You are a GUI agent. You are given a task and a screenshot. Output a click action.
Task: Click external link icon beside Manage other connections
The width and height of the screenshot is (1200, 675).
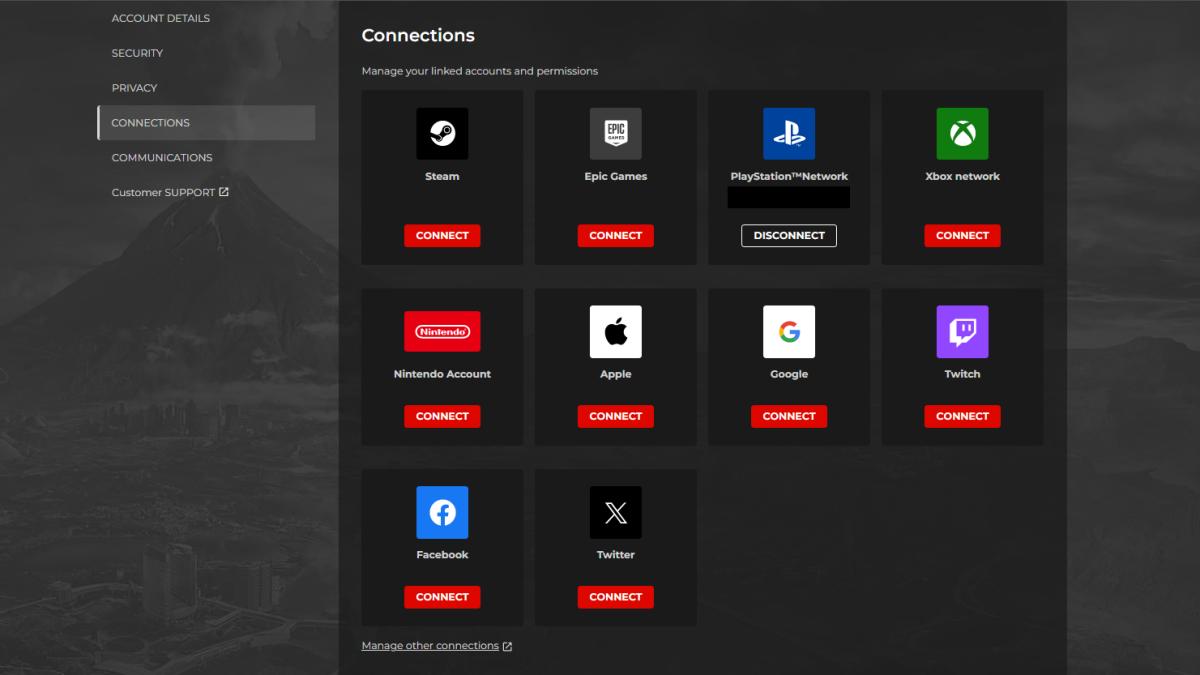tap(507, 647)
